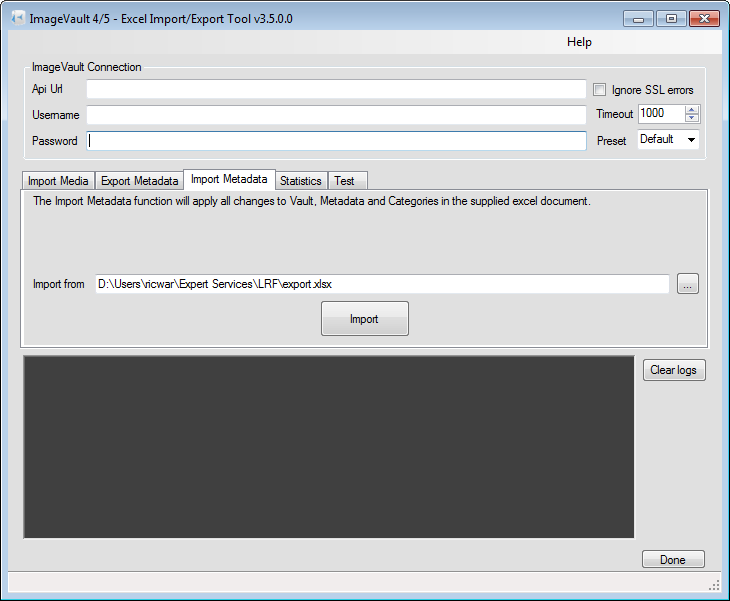Click the ImageVault app icon in title bar

tap(18, 18)
